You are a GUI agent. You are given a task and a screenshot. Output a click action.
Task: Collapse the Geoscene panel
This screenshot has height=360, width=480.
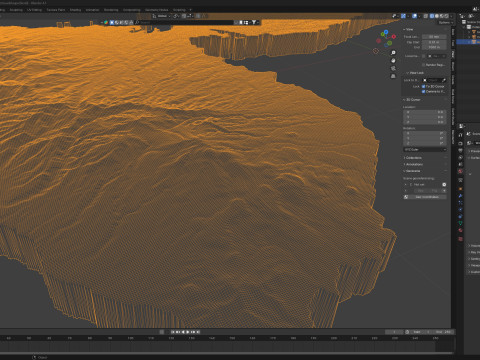point(412,171)
